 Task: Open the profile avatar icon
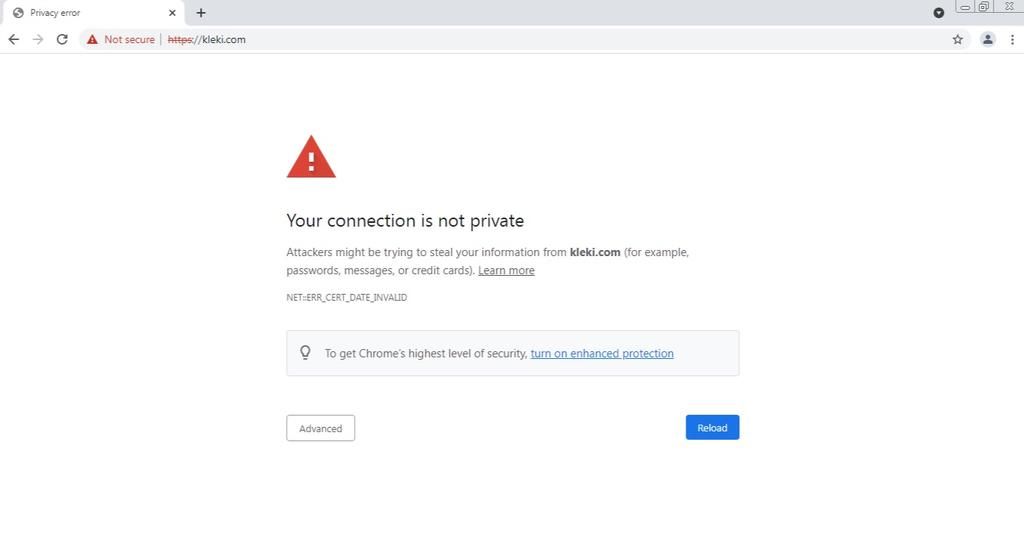pyautogui.click(x=988, y=39)
